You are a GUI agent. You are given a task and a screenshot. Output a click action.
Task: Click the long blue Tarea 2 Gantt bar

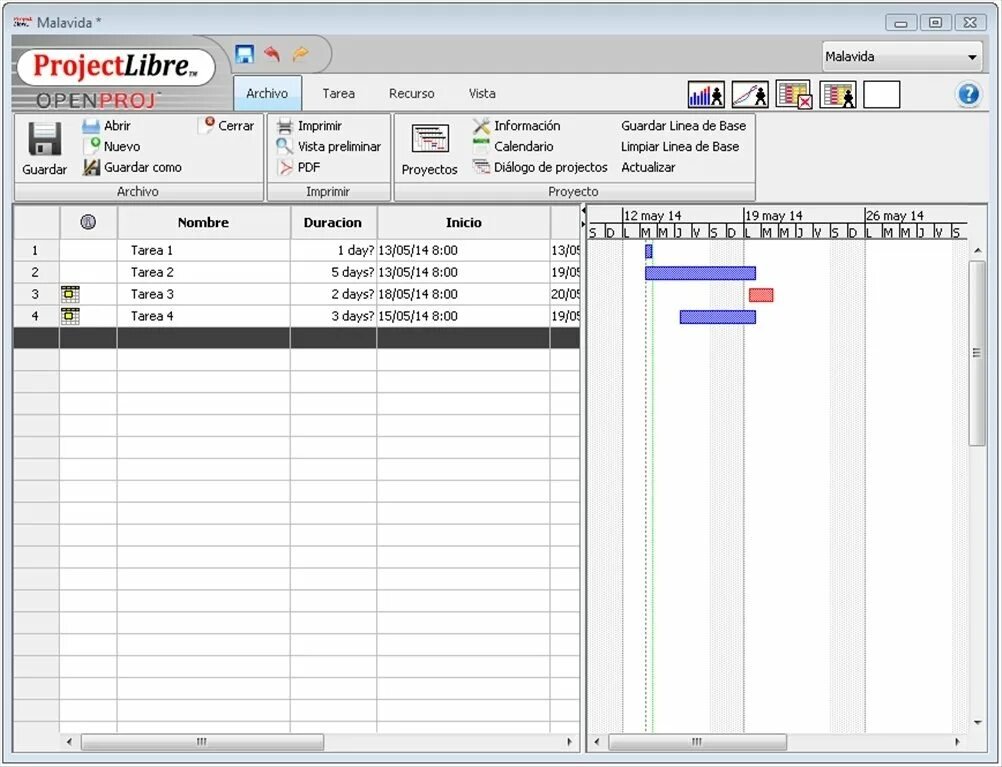coord(700,273)
